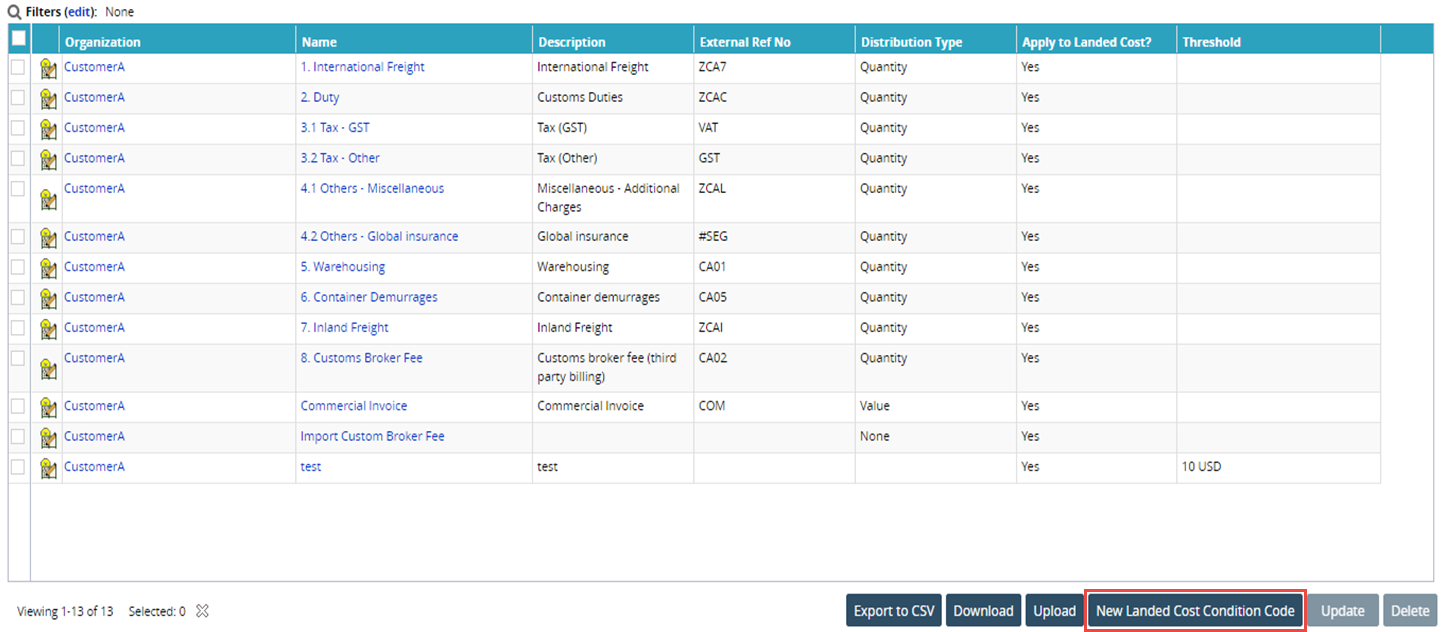Viewport: 1444px width, 632px height.
Task: Click the edit icon for the test row
Action: coord(47,468)
